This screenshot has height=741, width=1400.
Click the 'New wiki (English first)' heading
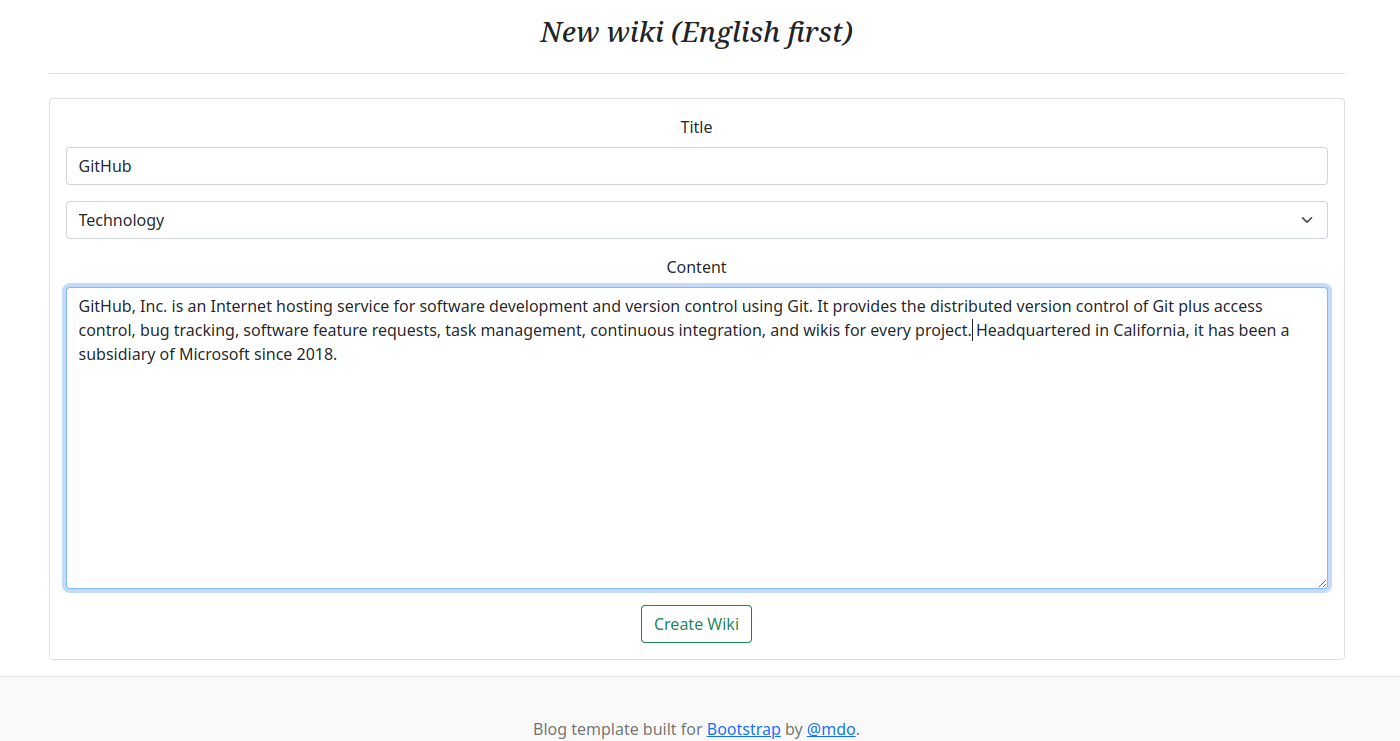(x=696, y=32)
